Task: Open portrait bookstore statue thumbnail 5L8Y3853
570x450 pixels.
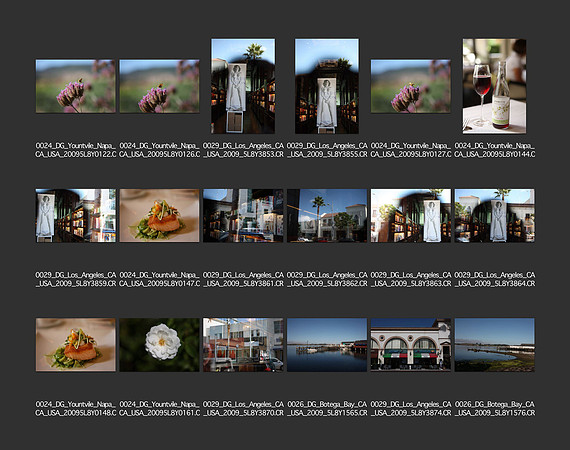Action: pos(243,86)
